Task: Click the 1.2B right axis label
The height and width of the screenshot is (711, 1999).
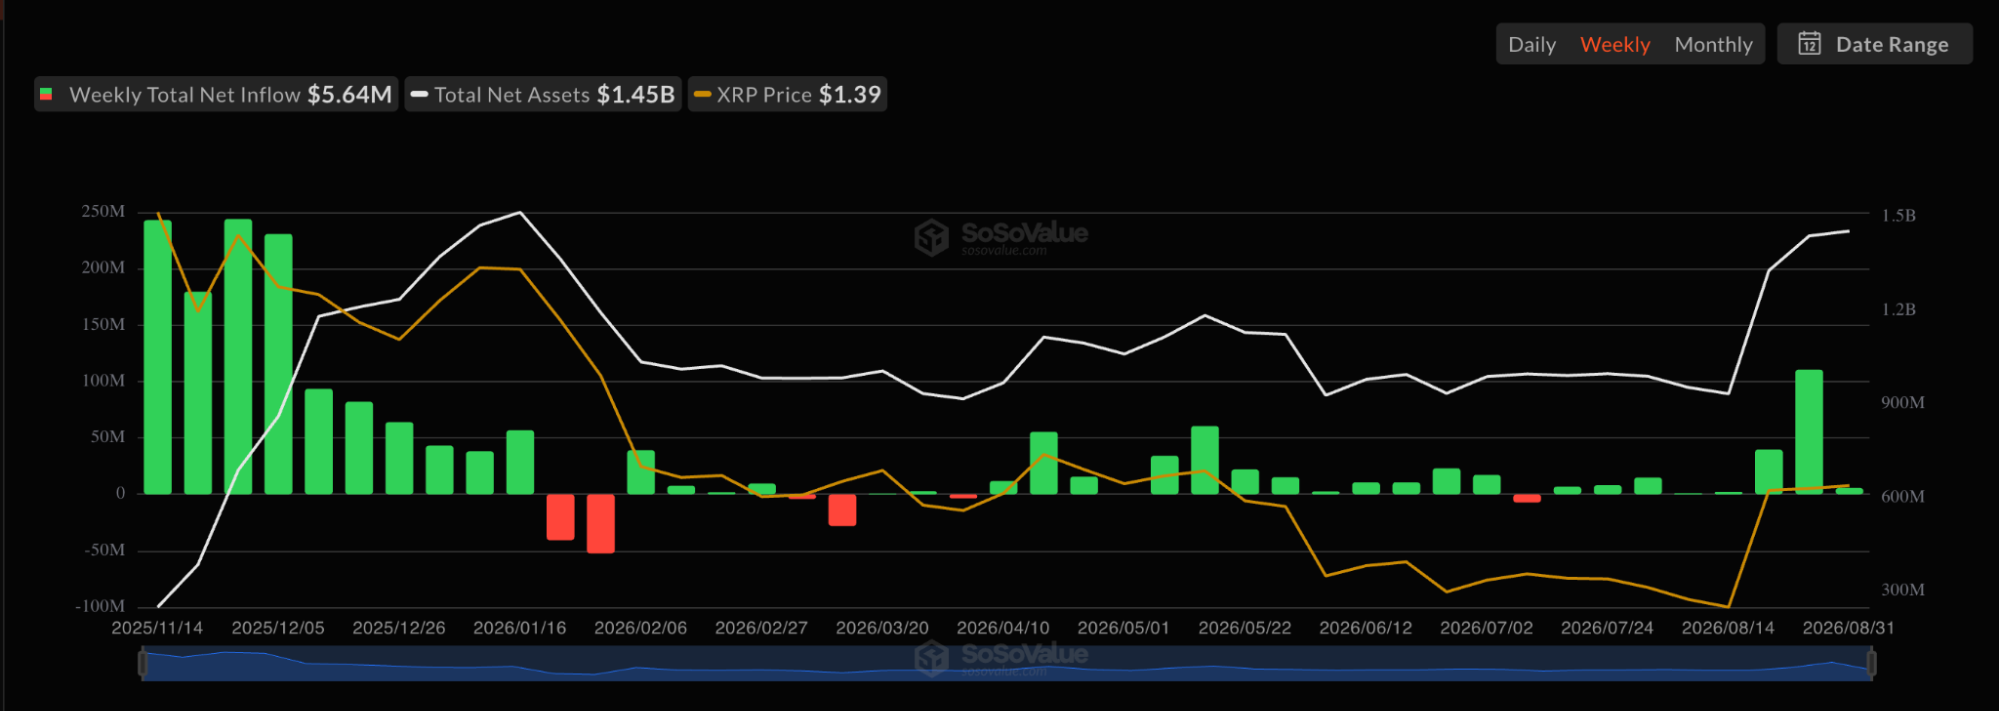Action: click(1899, 310)
